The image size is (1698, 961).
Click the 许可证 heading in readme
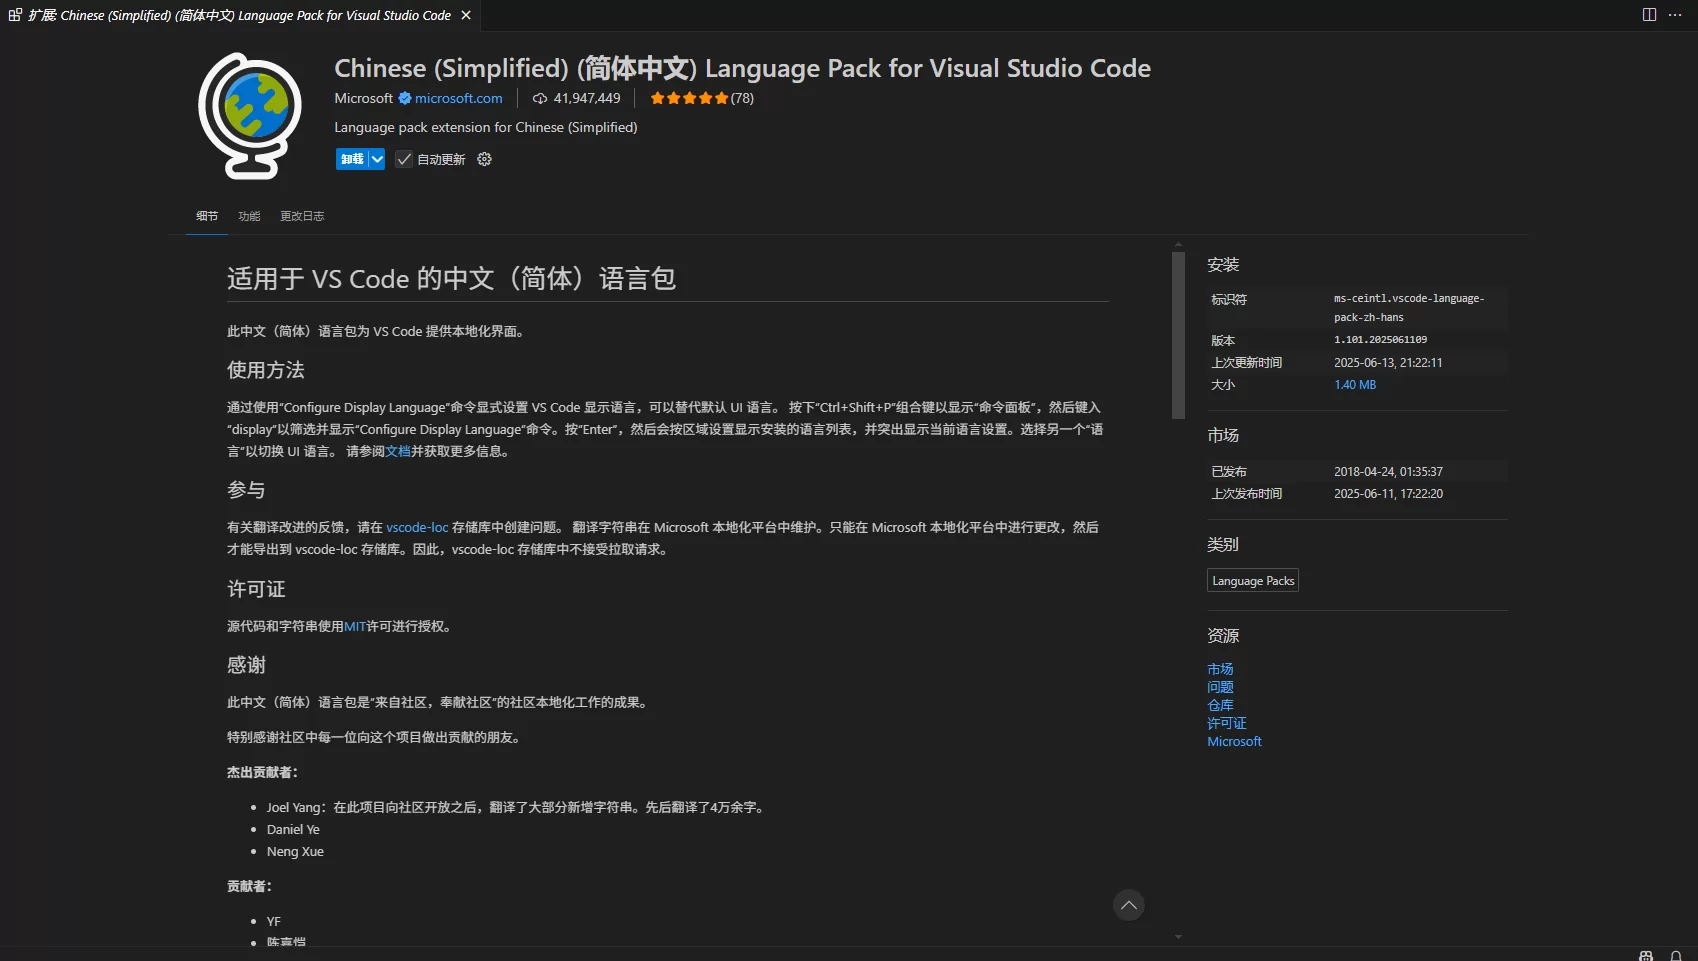pos(256,589)
